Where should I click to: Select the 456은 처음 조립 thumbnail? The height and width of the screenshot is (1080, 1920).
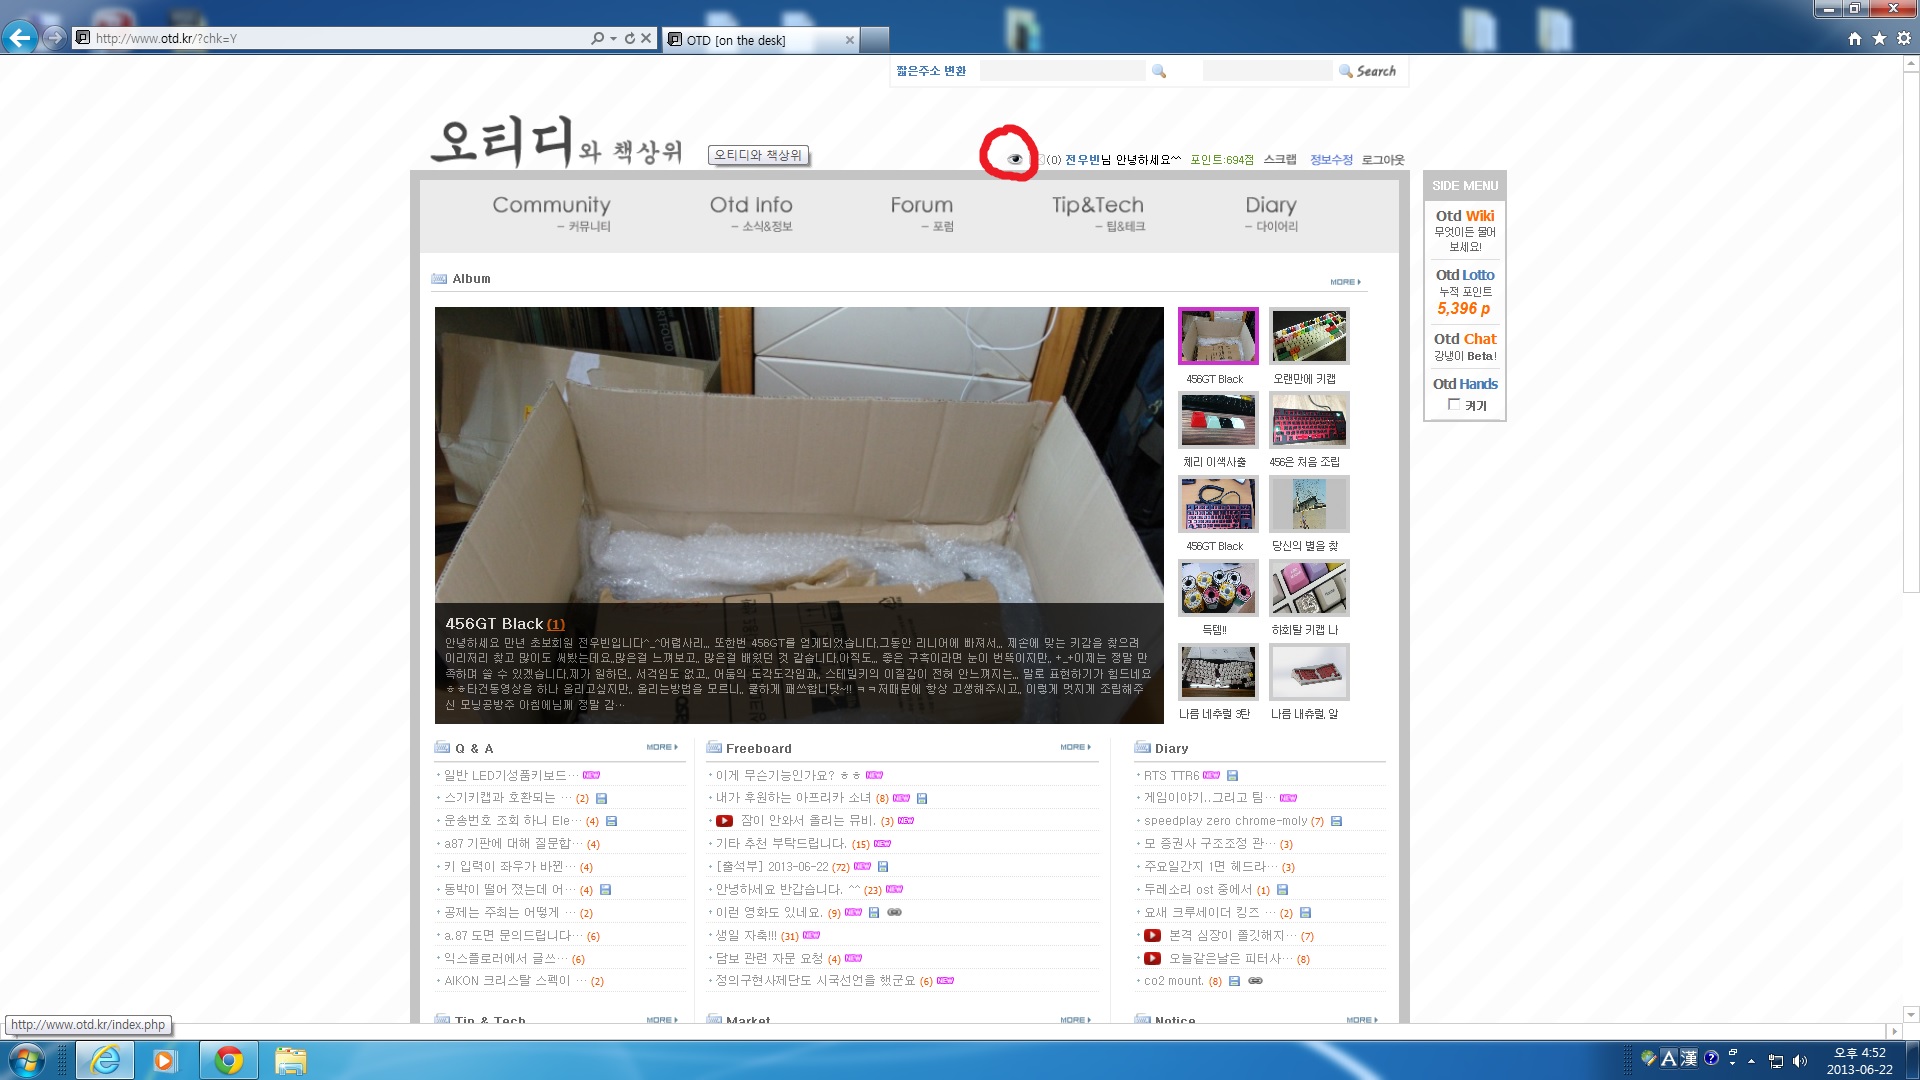click(x=1309, y=420)
